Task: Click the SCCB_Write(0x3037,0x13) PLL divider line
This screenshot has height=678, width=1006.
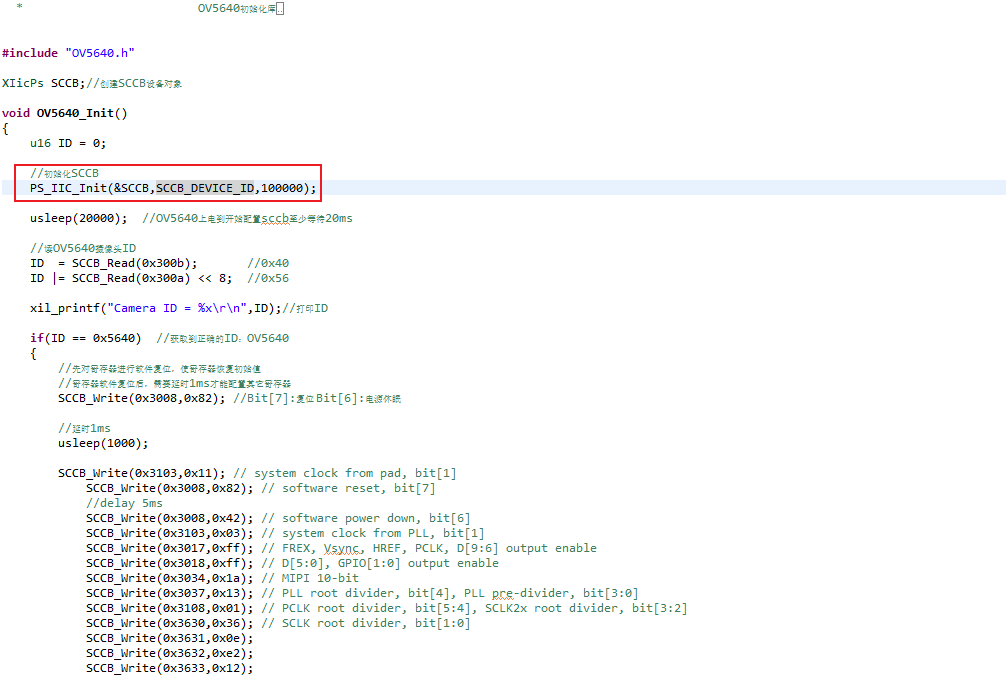Action: [169, 593]
